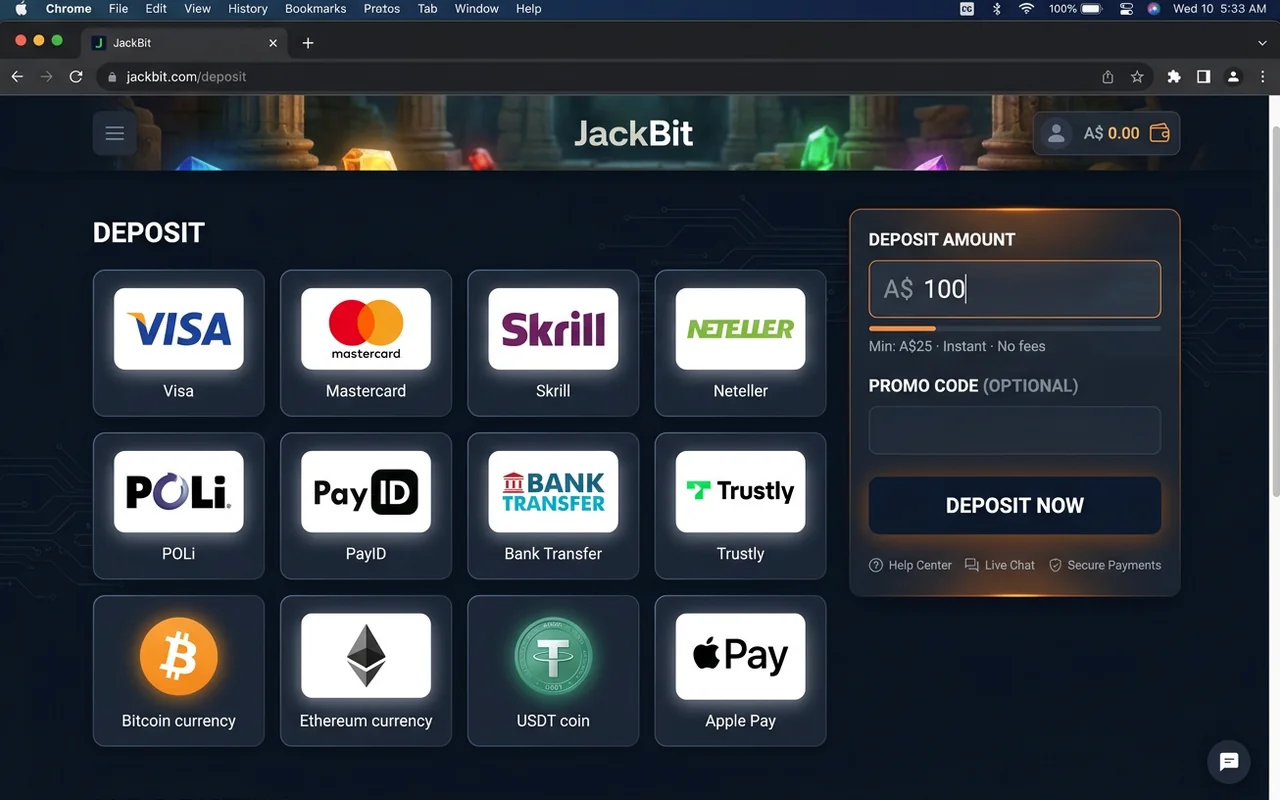Choose Trustly payment option
1280x800 pixels.
click(x=740, y=506)
